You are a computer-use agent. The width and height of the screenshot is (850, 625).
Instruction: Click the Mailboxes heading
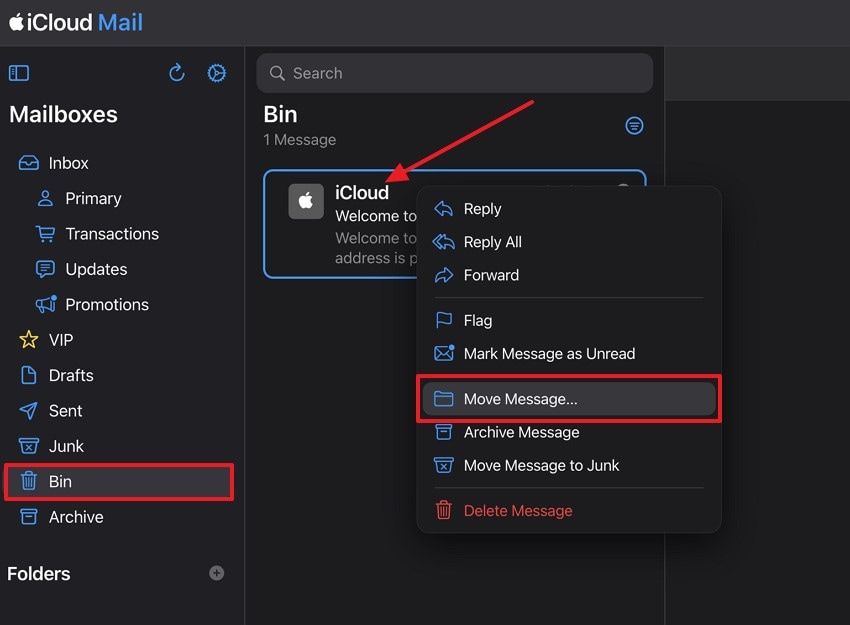[63, 114]
